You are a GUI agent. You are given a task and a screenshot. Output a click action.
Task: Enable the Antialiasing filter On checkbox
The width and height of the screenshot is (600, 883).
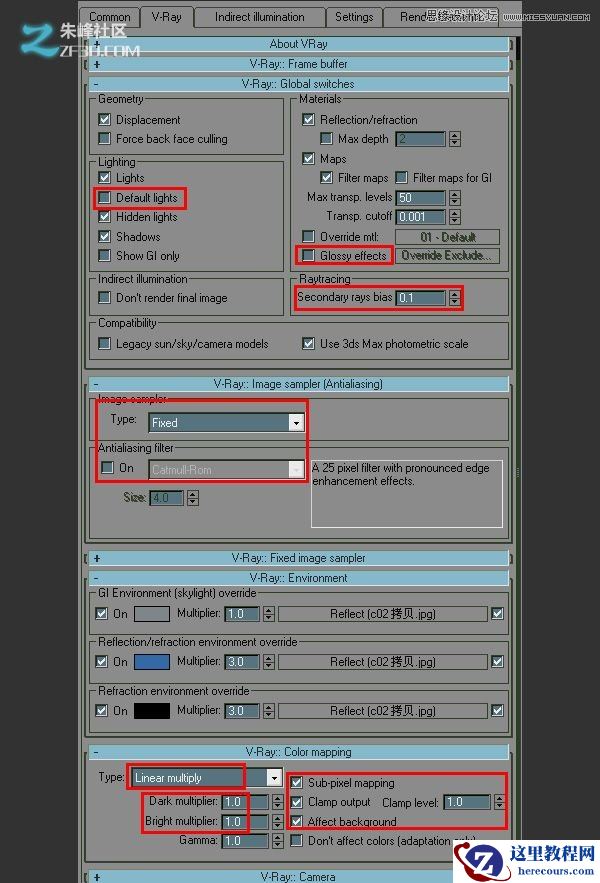107,467
